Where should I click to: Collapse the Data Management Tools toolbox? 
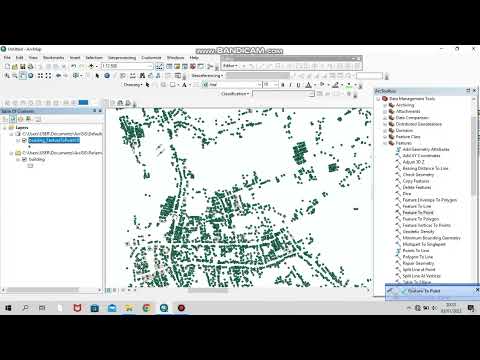pyautogui.click(x=378, y=99)
